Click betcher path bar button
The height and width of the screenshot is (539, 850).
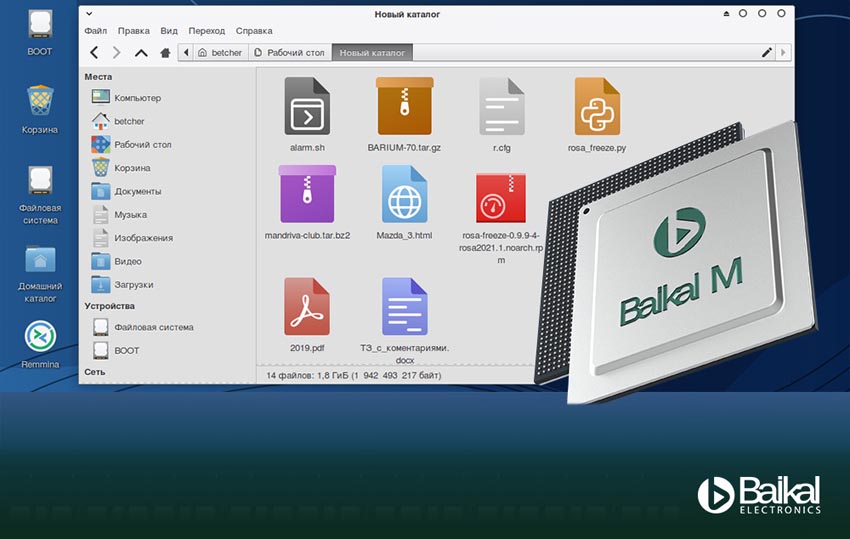click(x=220, y=53)
